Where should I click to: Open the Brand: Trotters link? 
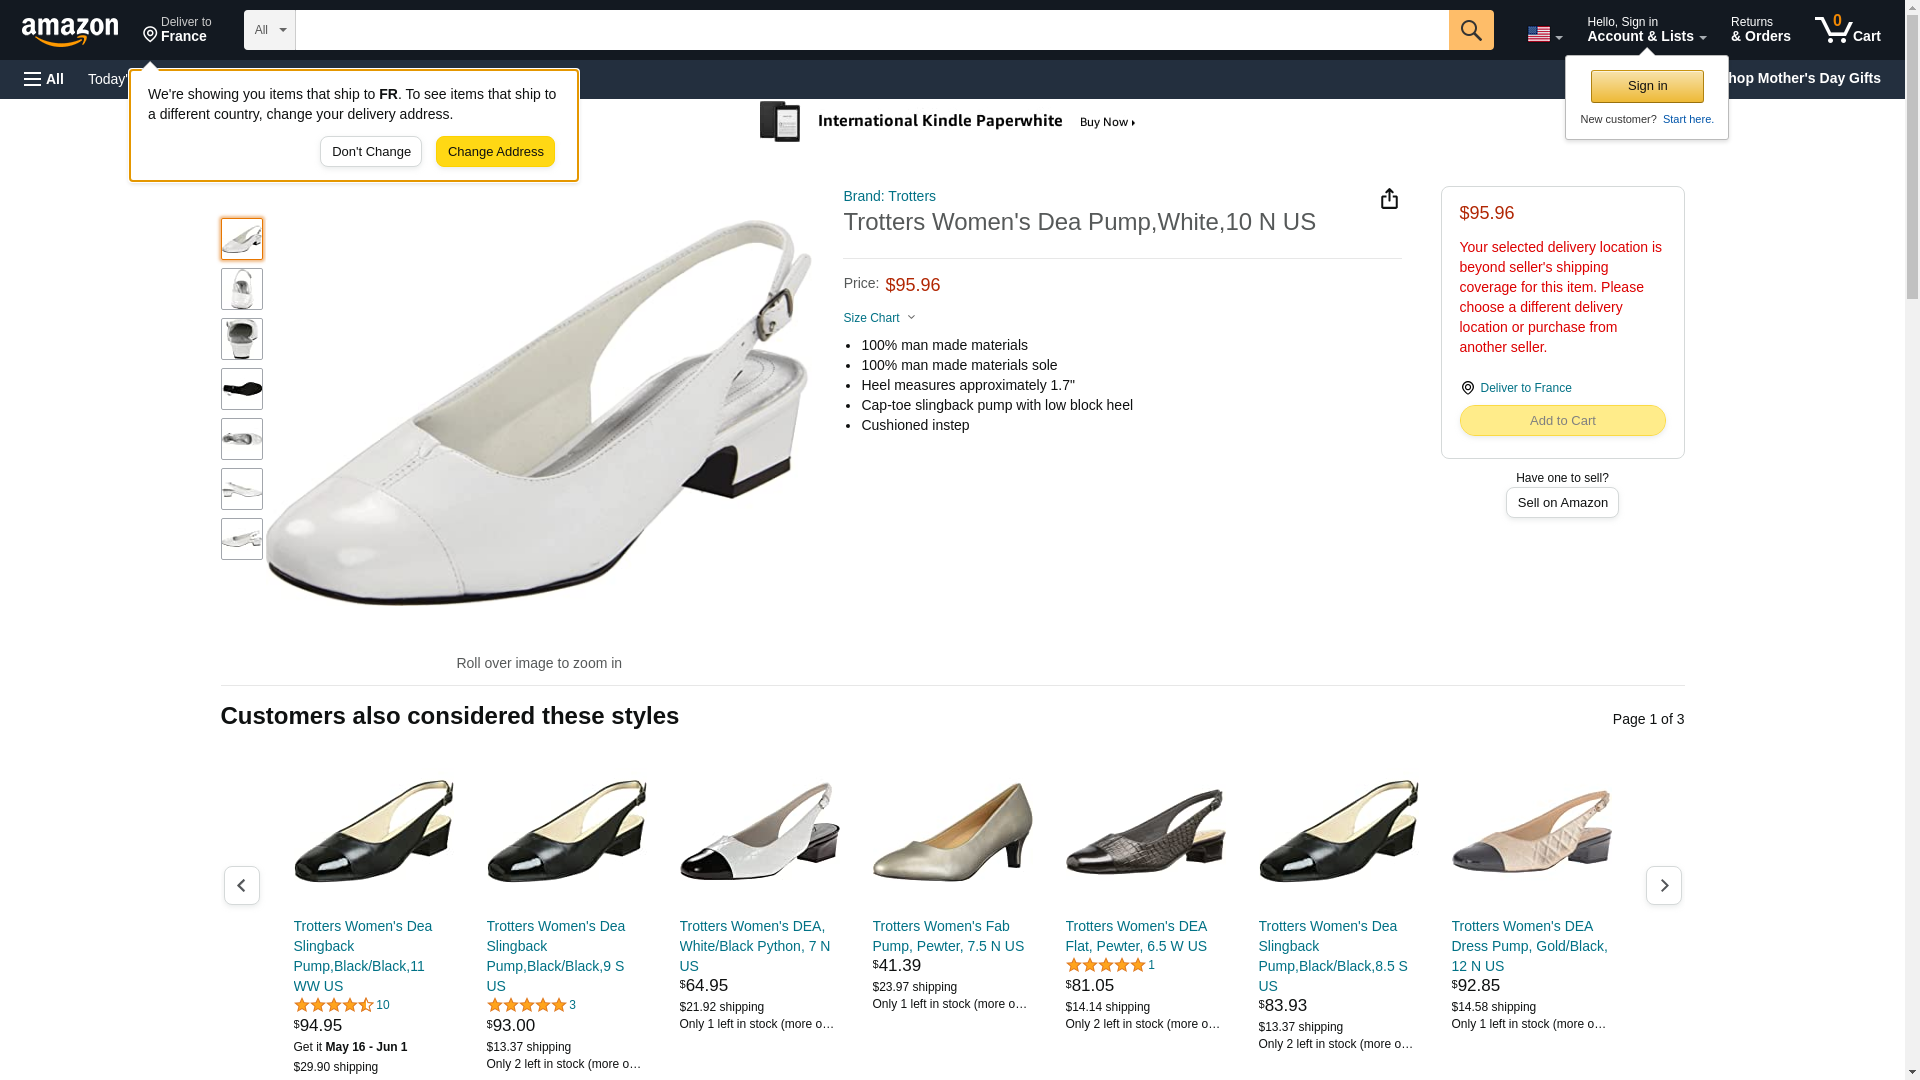889,196
